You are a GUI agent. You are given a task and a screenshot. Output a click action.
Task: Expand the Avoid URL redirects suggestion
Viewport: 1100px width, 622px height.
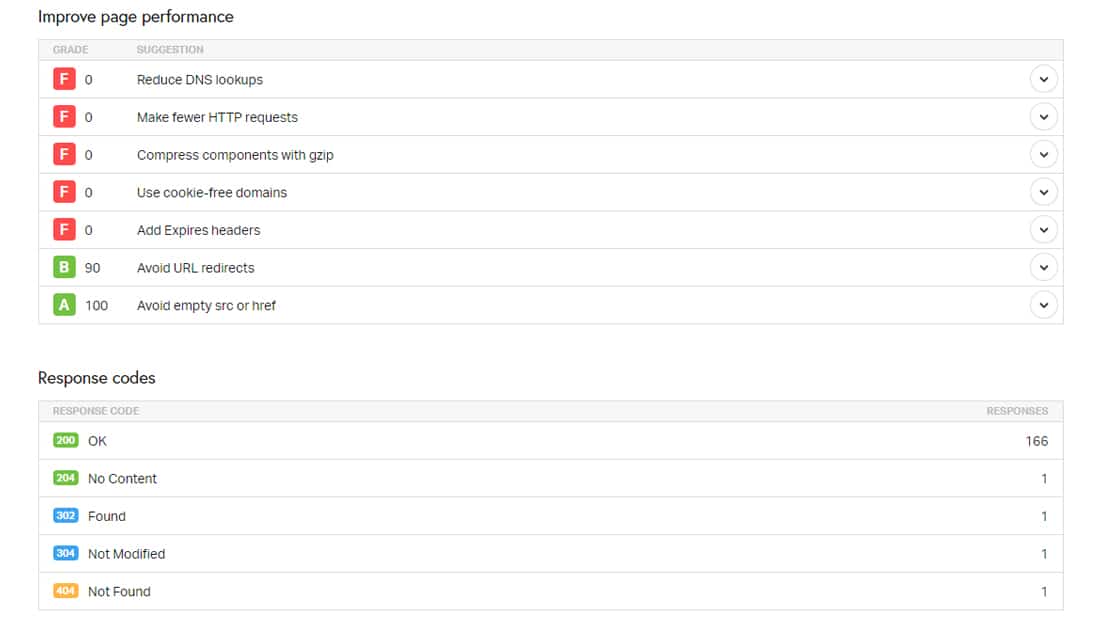[x=1043, y=267]
